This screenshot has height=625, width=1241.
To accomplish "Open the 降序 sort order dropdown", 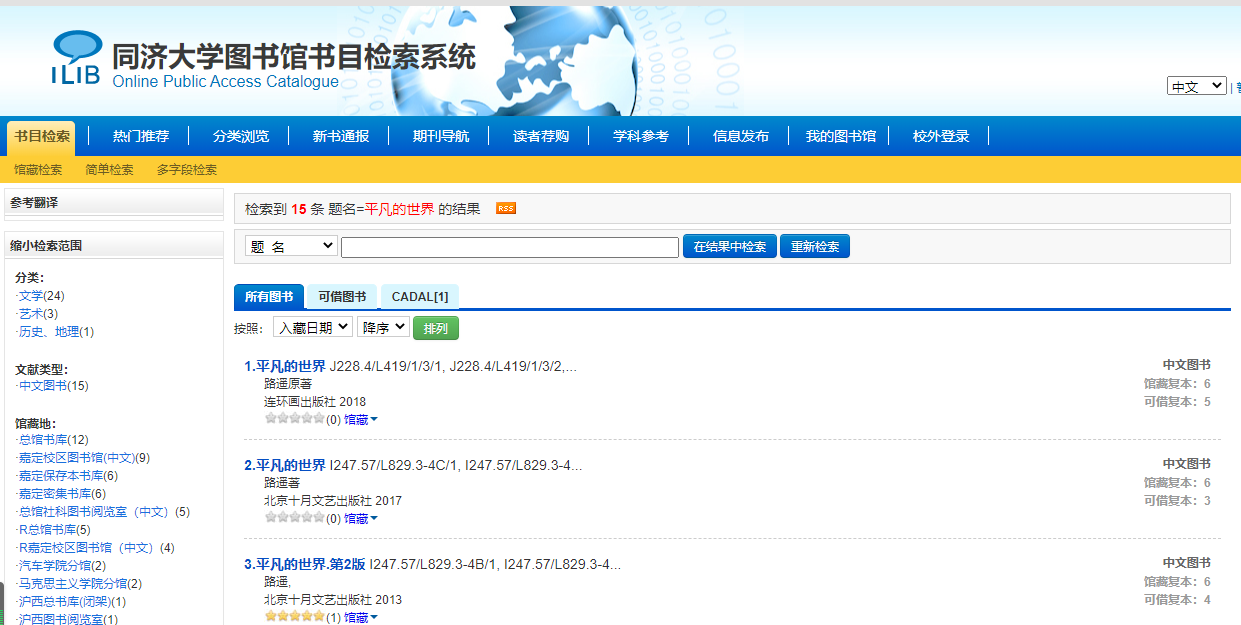I will (x=383, y=327).
